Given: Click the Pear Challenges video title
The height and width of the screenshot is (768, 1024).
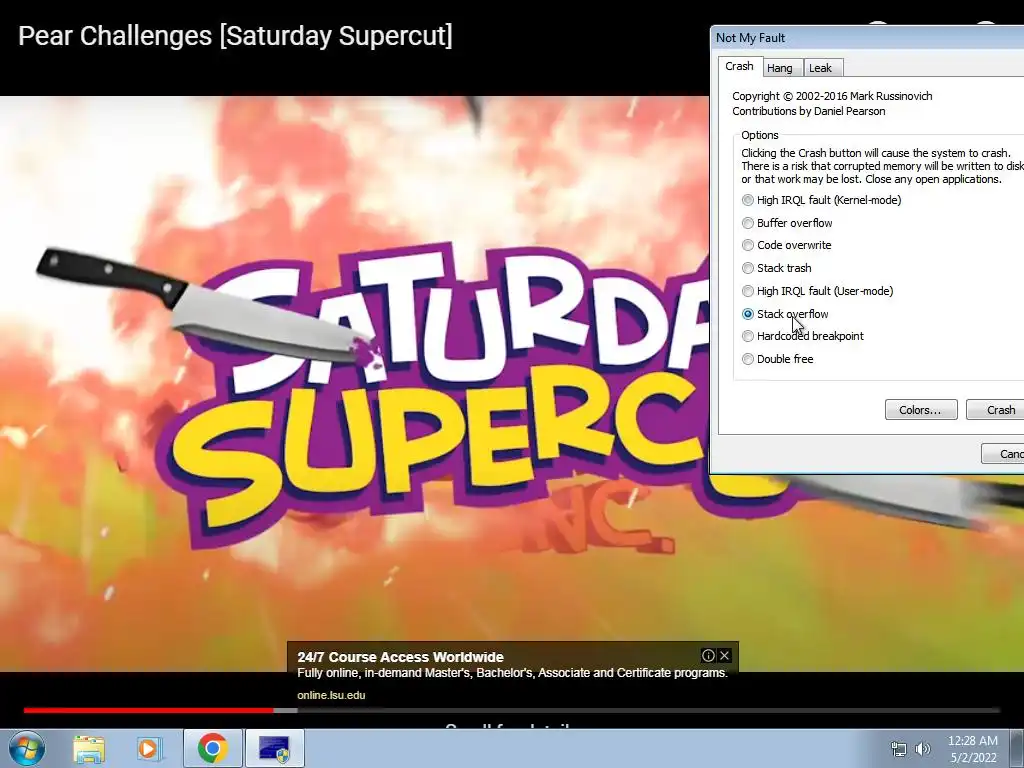Looking at the screenshot, I should 235,36.
